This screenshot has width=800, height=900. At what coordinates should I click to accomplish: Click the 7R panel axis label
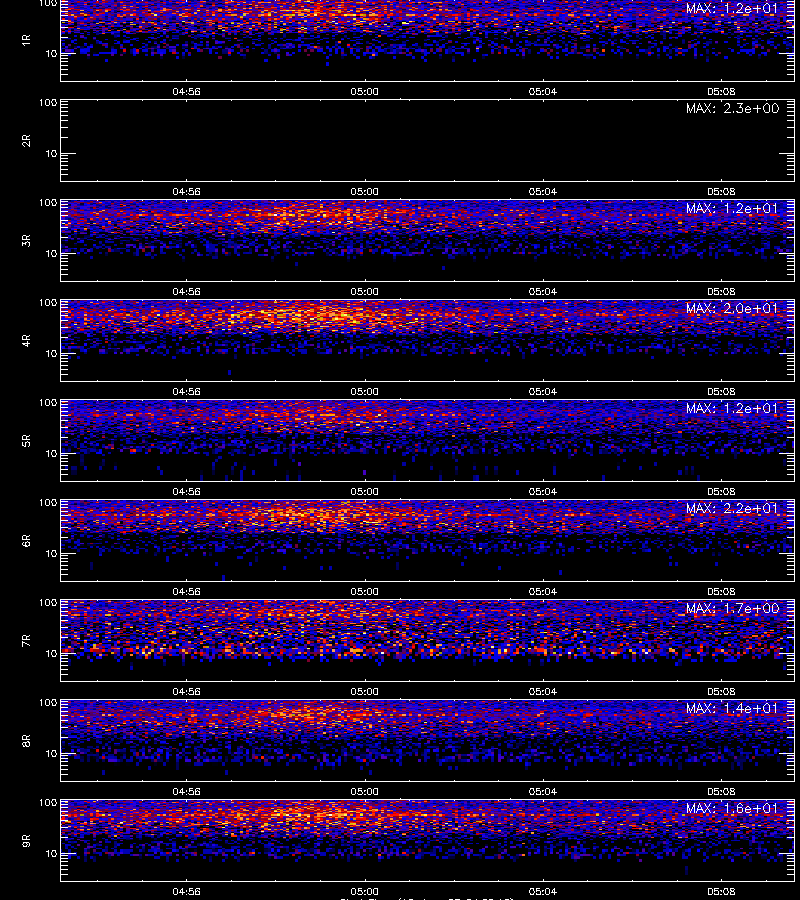26,641
